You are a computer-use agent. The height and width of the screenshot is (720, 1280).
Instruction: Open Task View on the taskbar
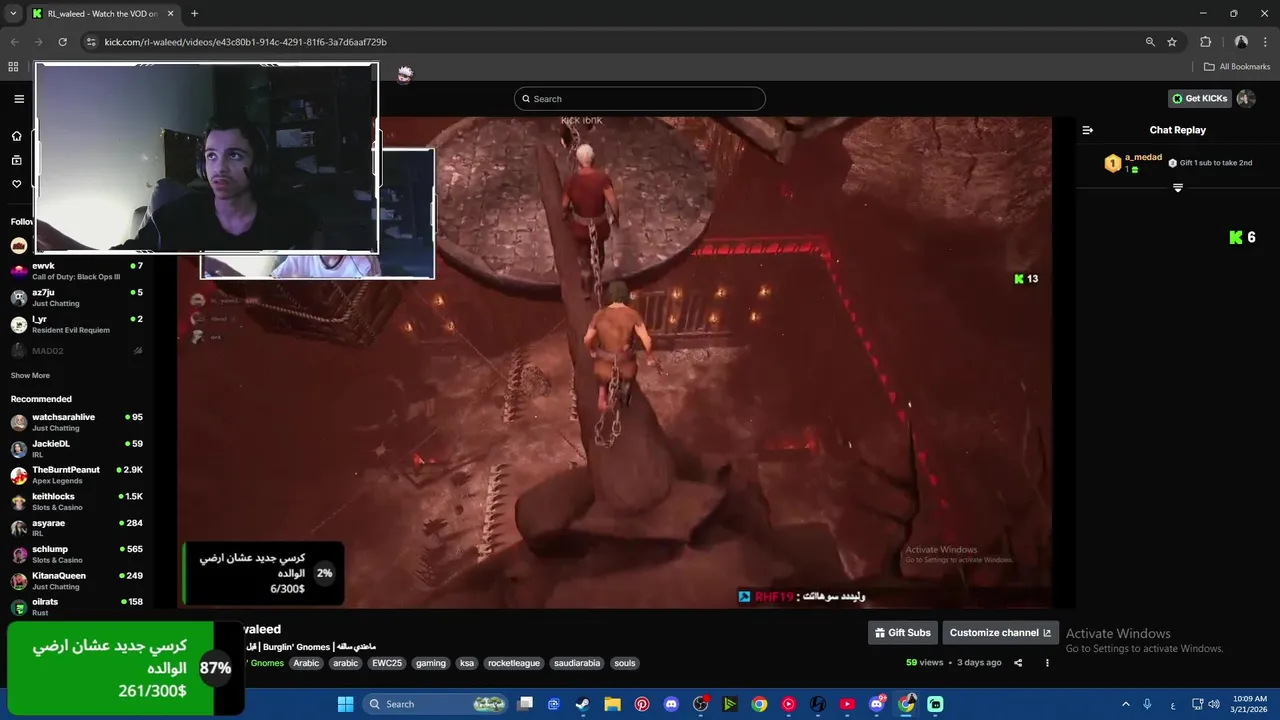tap(525, 704)
